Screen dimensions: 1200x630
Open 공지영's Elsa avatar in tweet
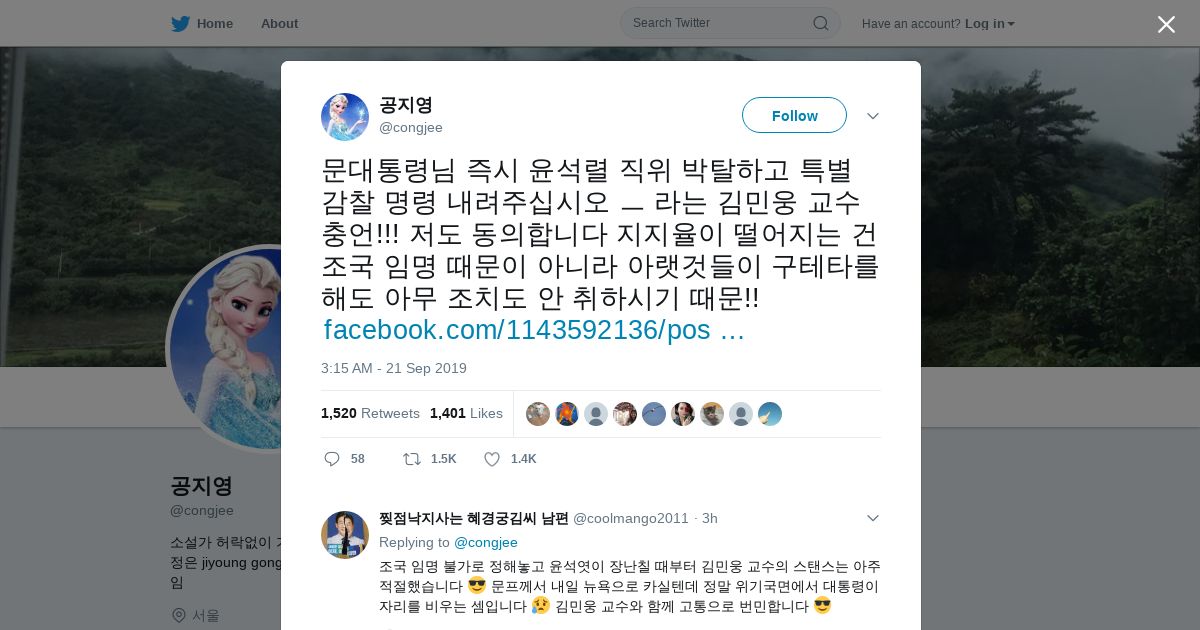tap(345, 117)
